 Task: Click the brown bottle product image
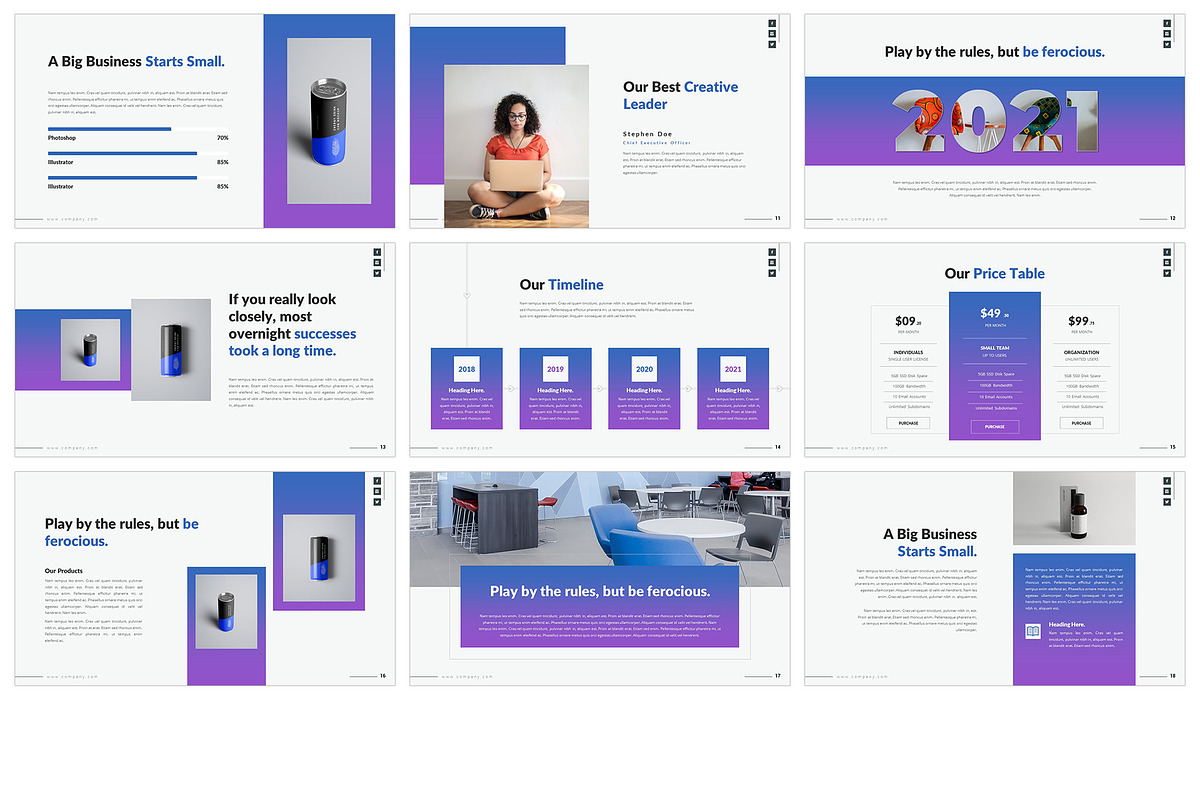coord(1073,508)
